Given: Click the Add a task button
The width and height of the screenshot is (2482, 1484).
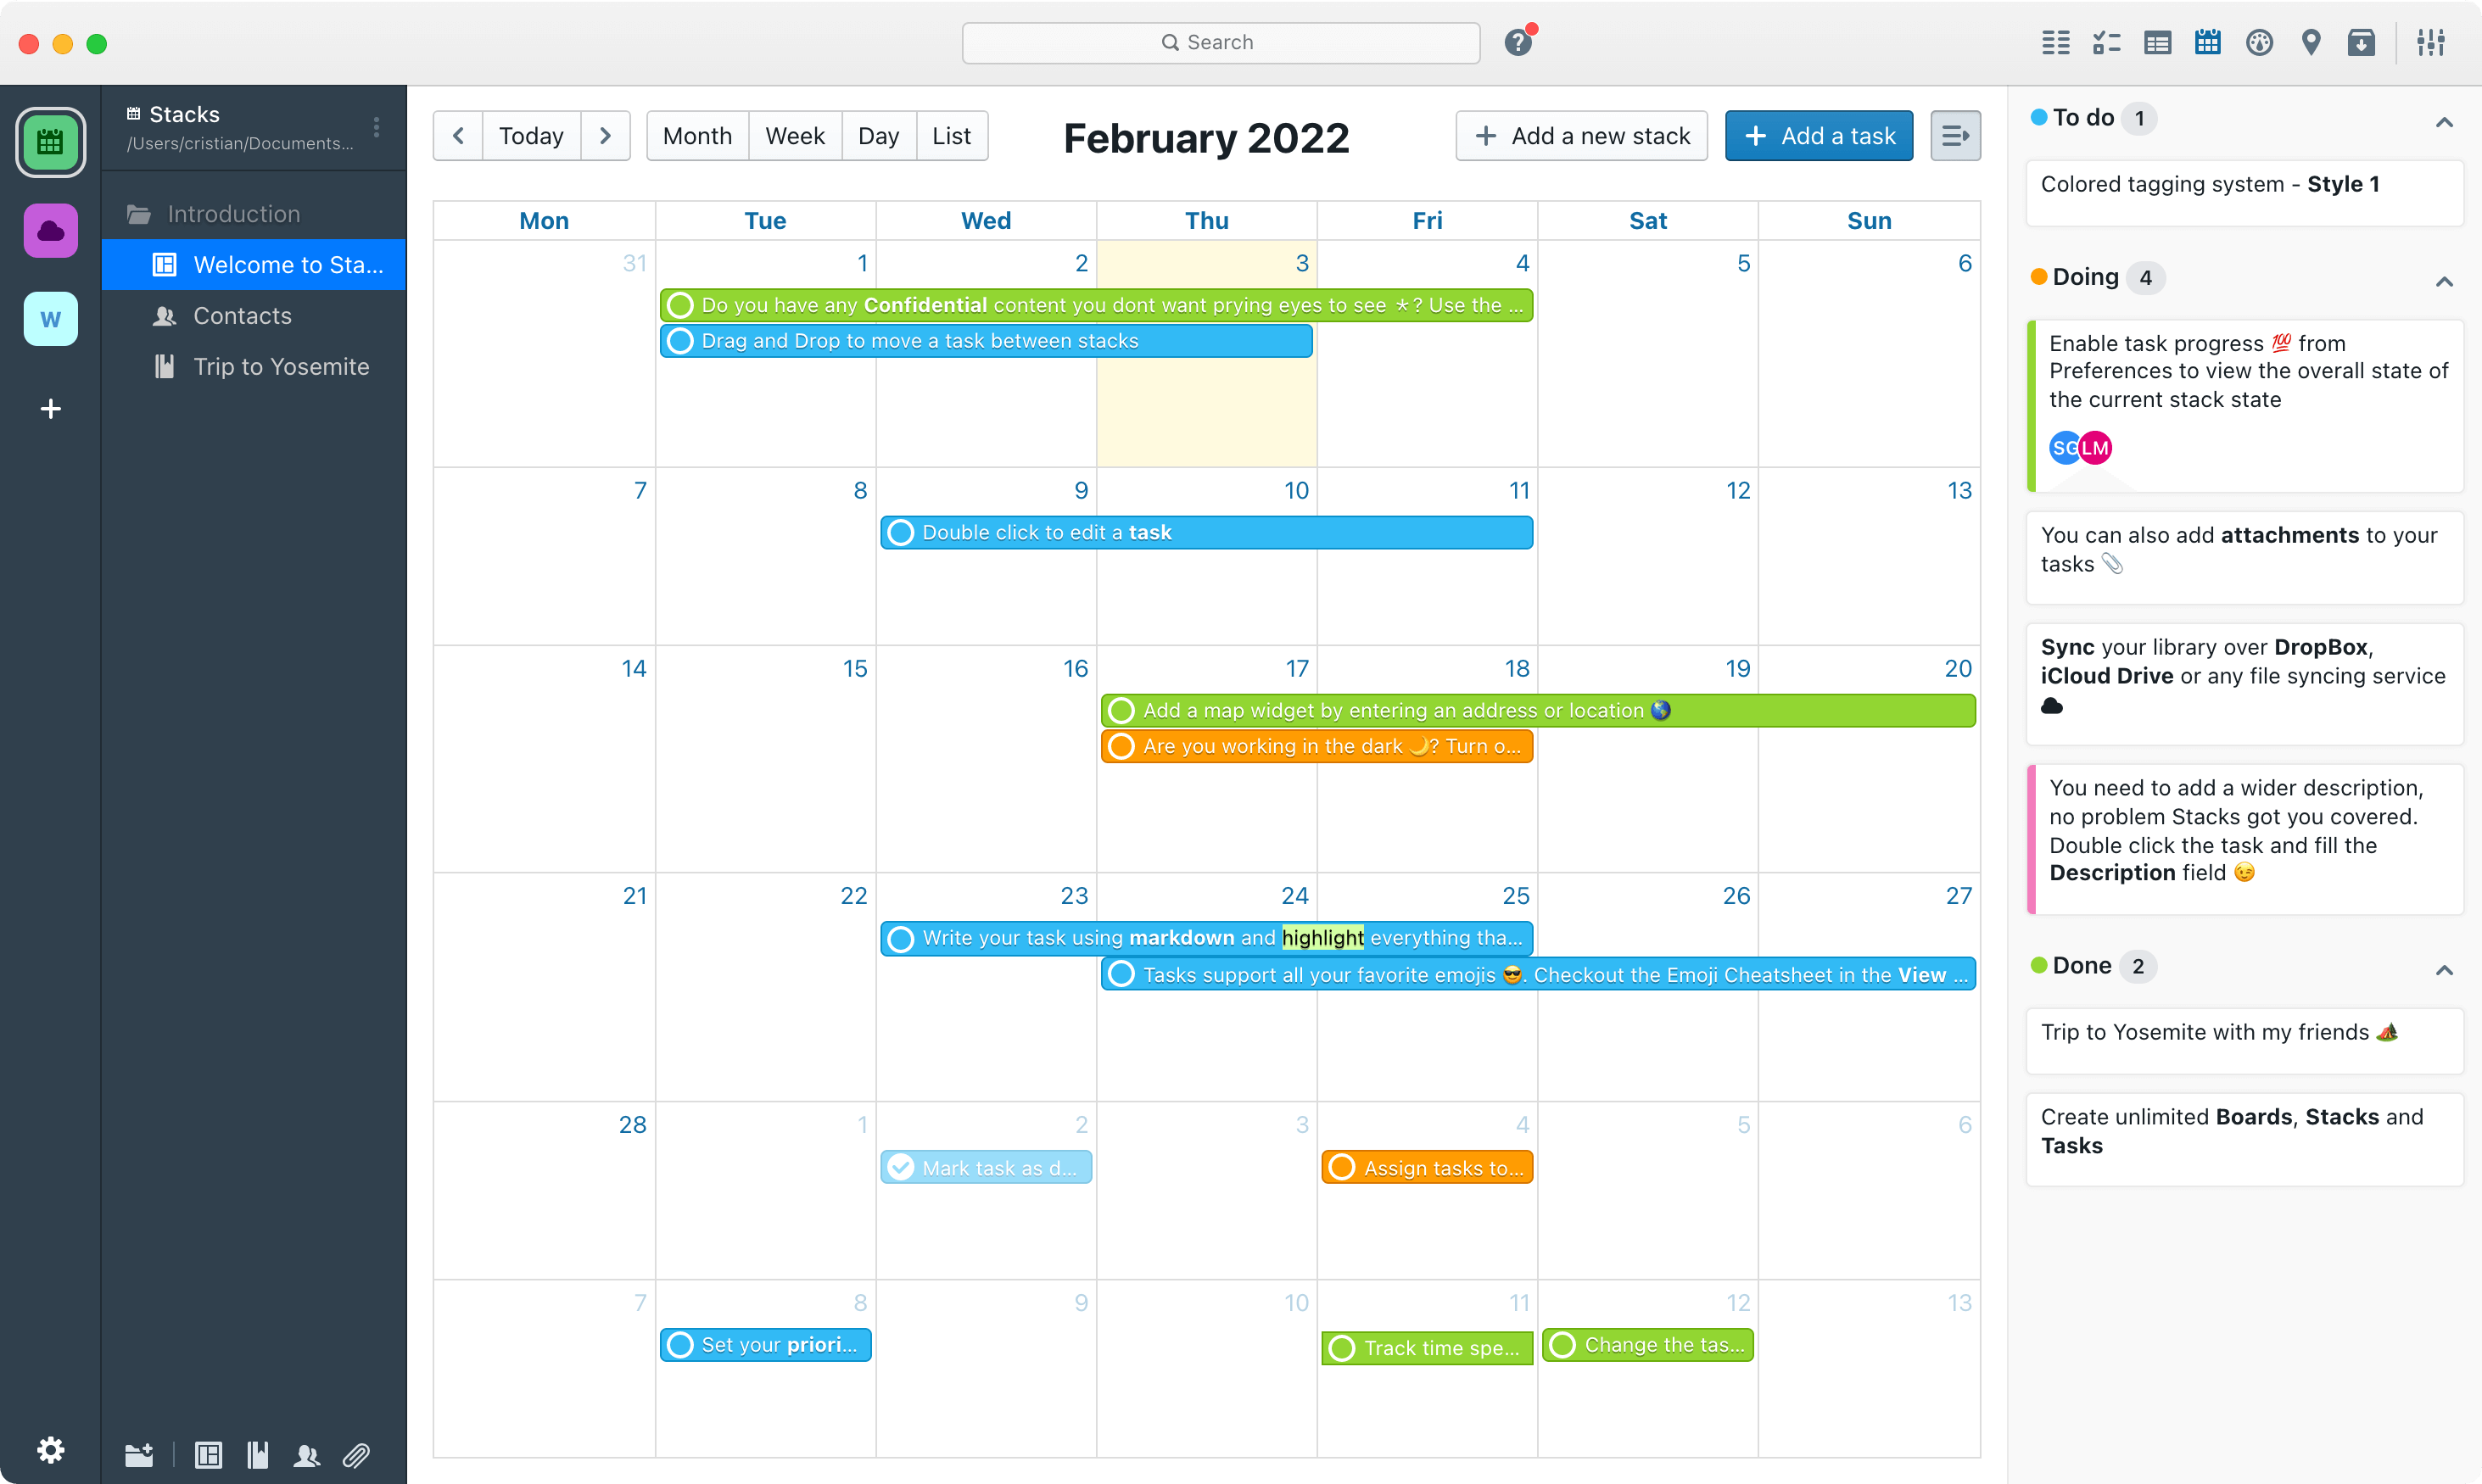Looking at the screenshot, I should point(1819,136).
